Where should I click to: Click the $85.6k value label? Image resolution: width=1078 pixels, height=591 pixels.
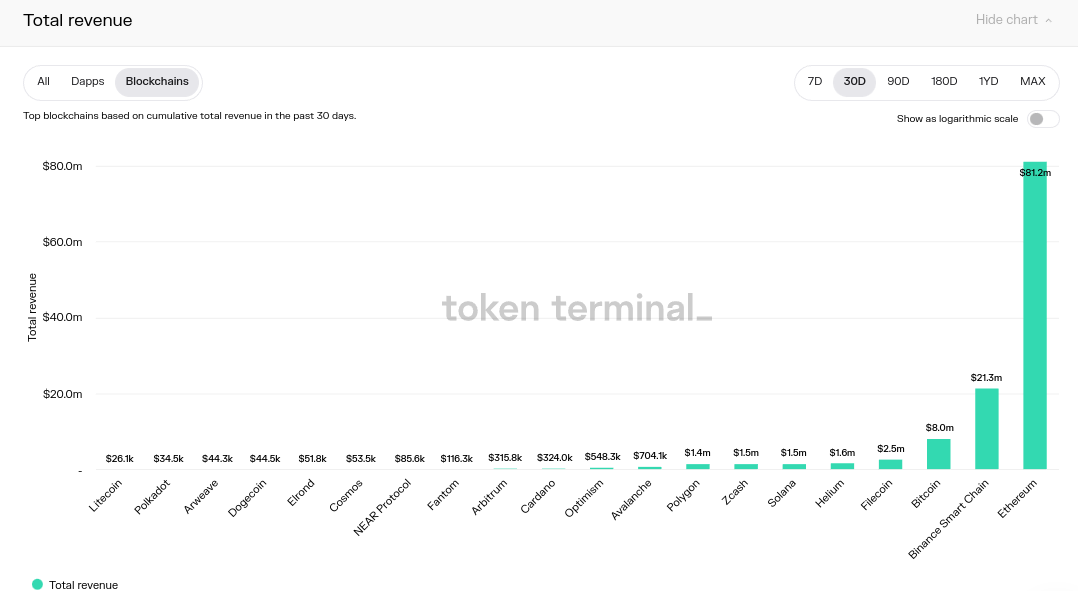(x=409, y=458)
